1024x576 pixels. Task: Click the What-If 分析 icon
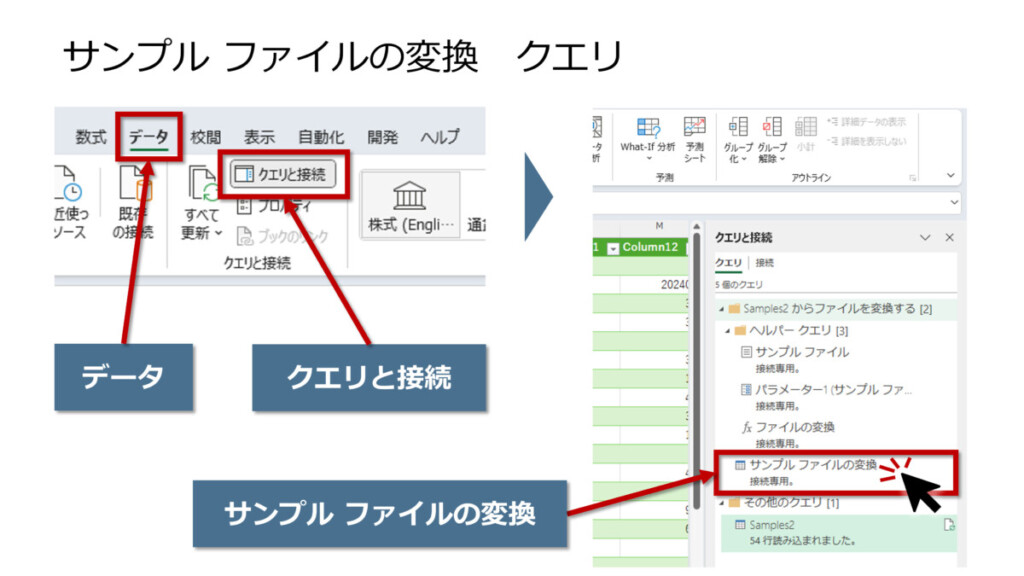647,128
